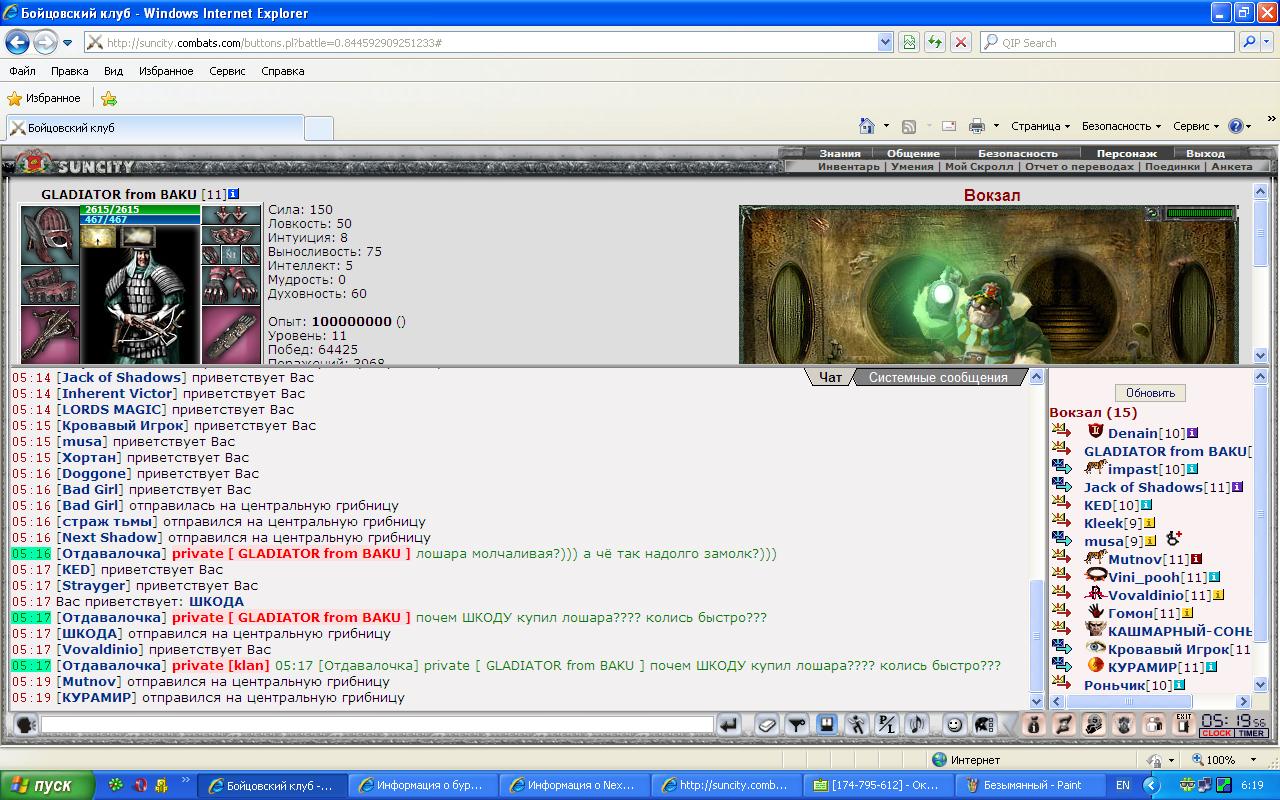1280x800 pixels.
Task: Open the Файл menu
Action: pyautogui.click(x=22, y=71)
